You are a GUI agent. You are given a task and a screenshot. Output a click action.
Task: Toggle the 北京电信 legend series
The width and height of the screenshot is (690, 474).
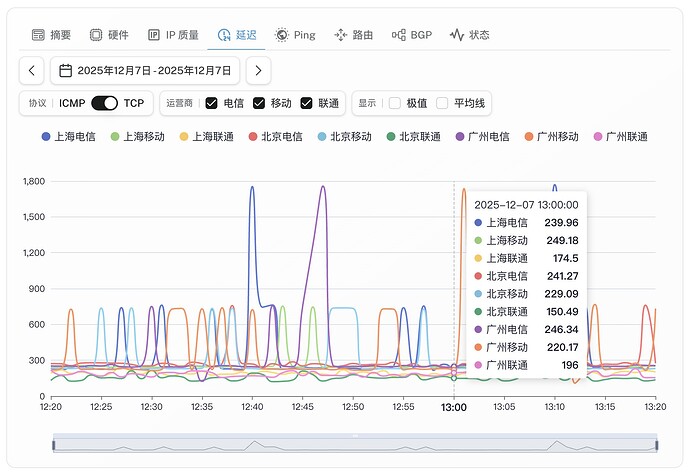[x=276, y=137]
